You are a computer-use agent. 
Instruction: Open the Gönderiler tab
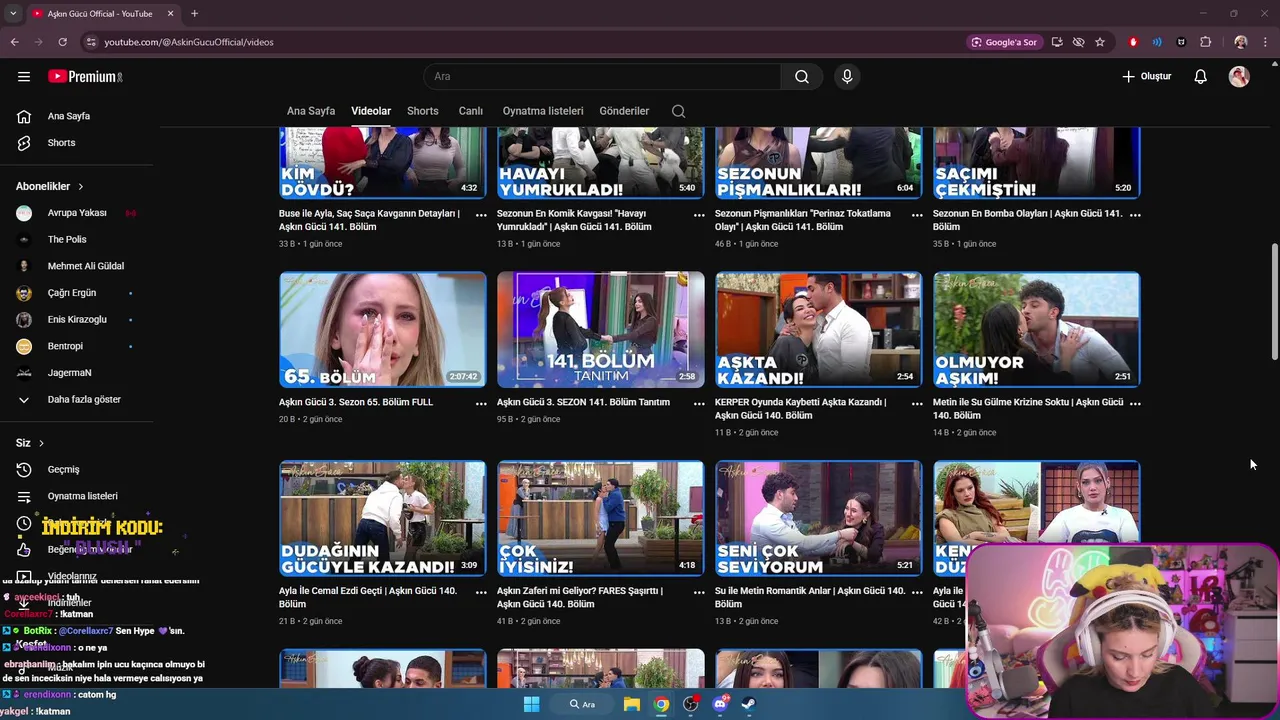(624, 111)
